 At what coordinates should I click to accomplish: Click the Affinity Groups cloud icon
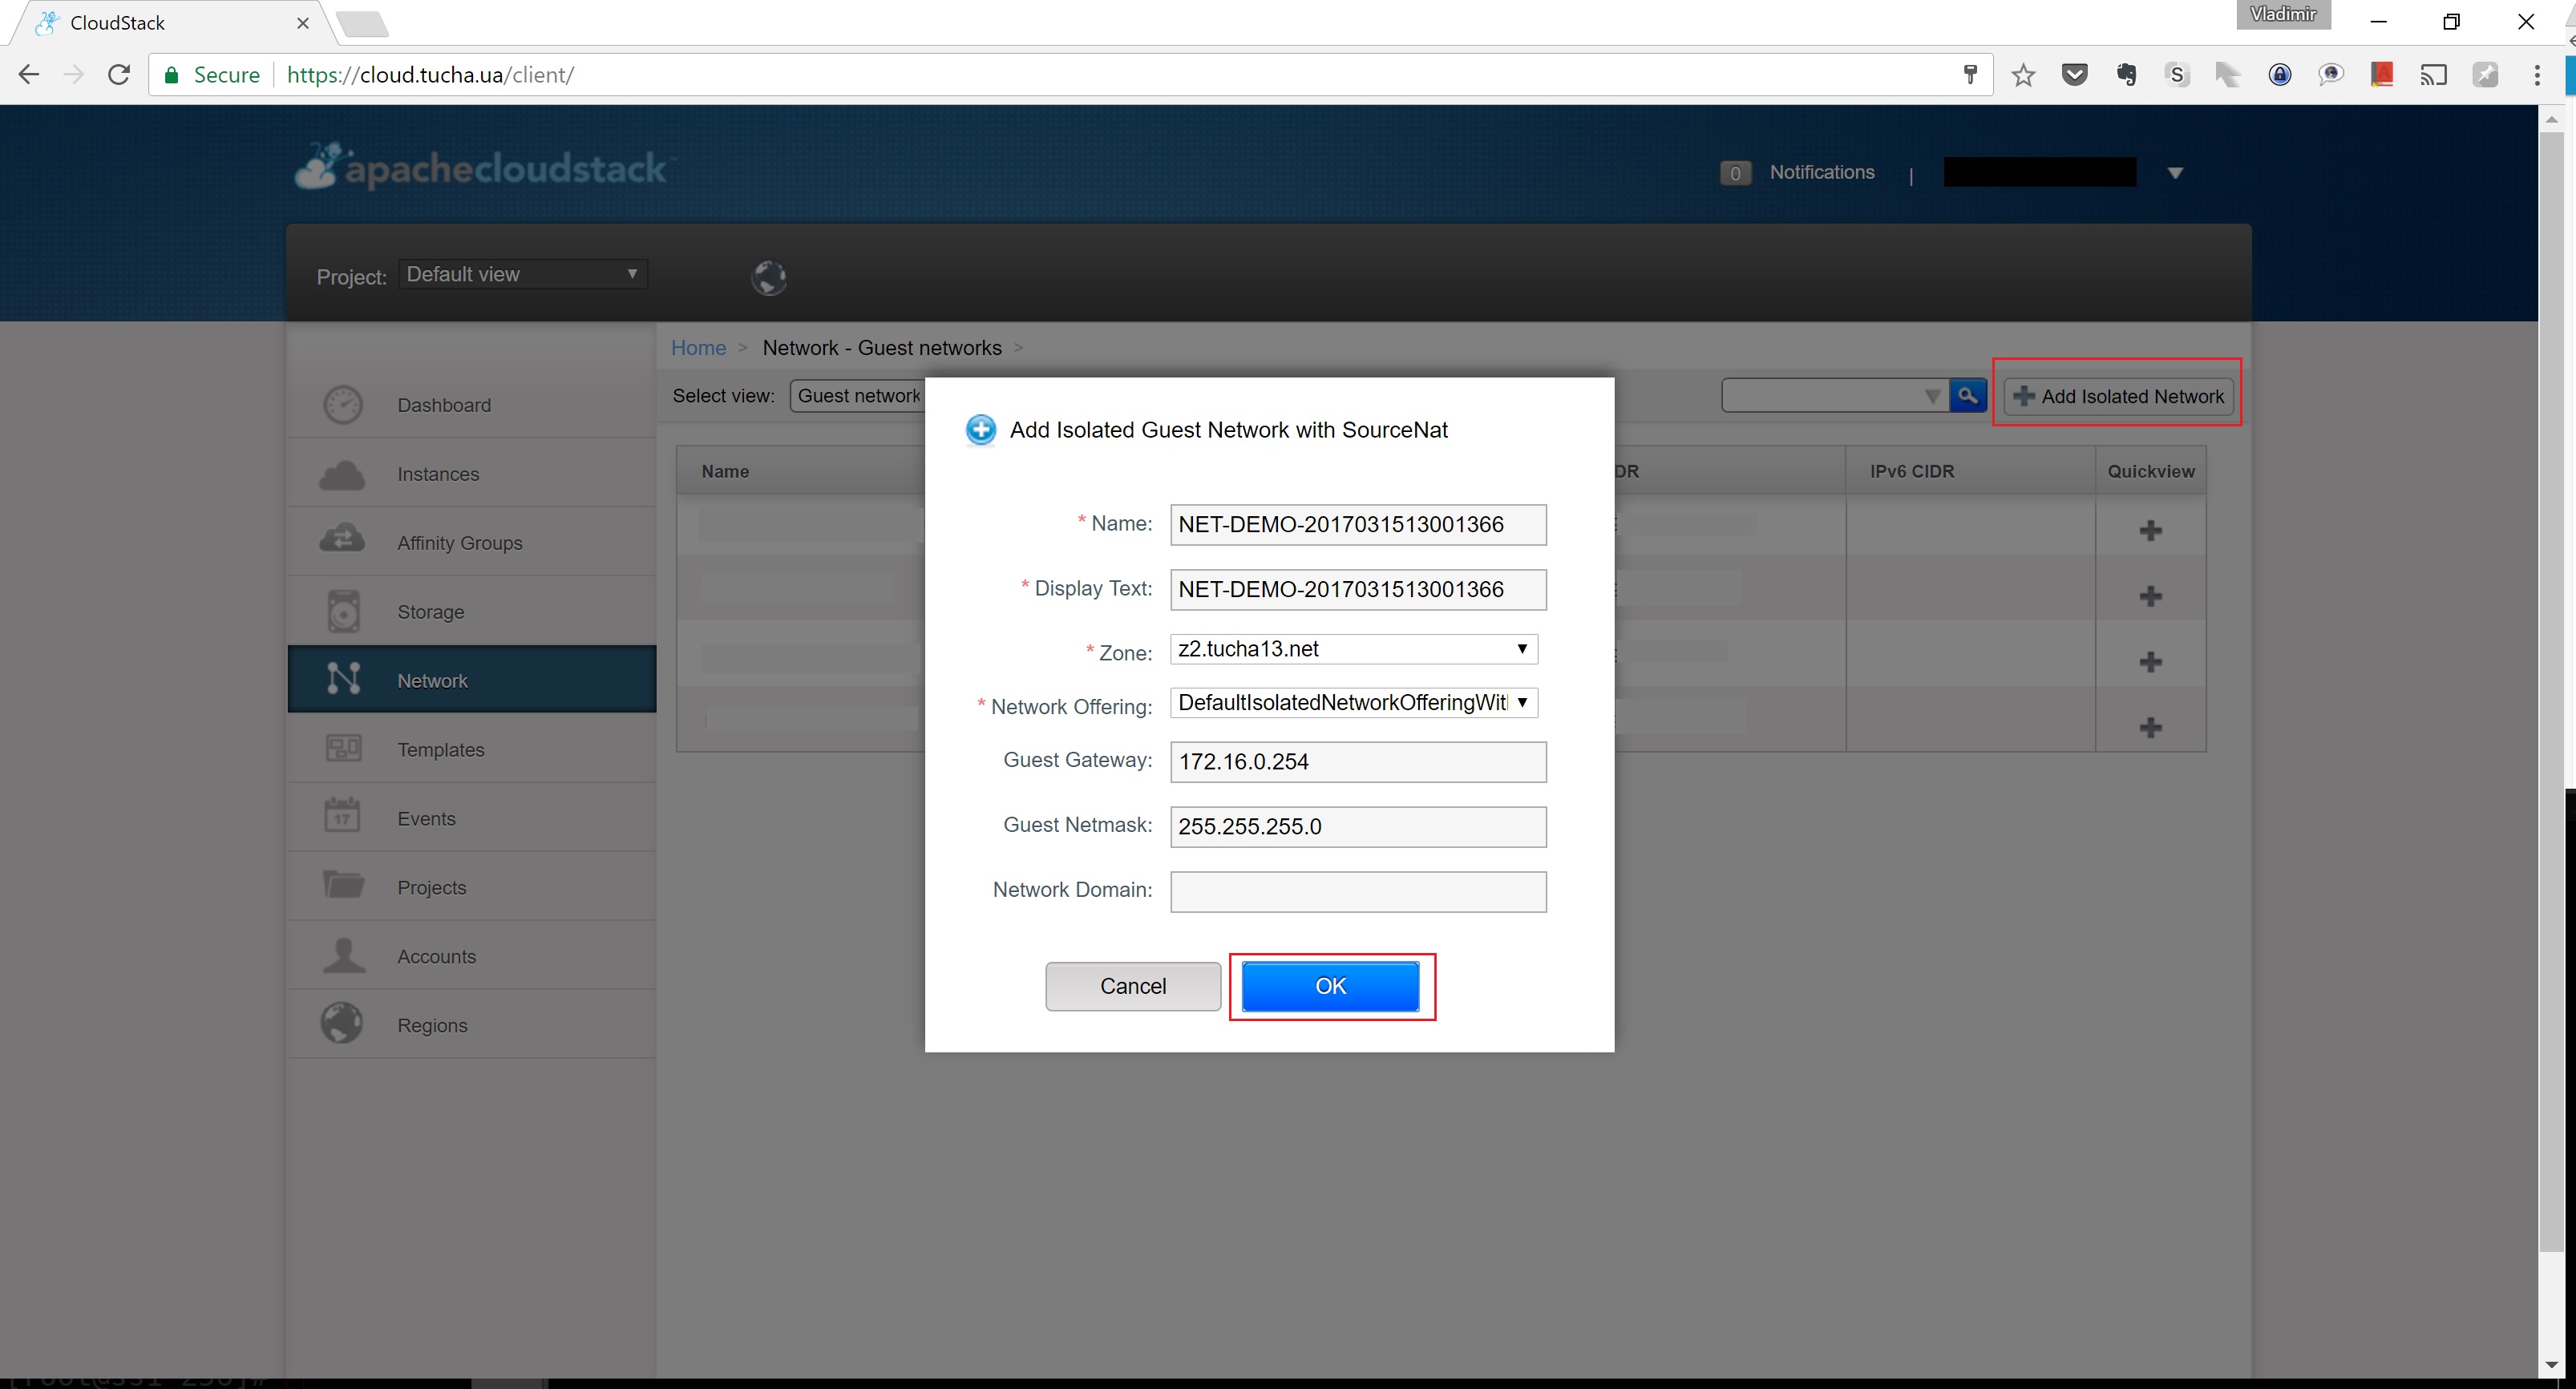tap(342, 539)
